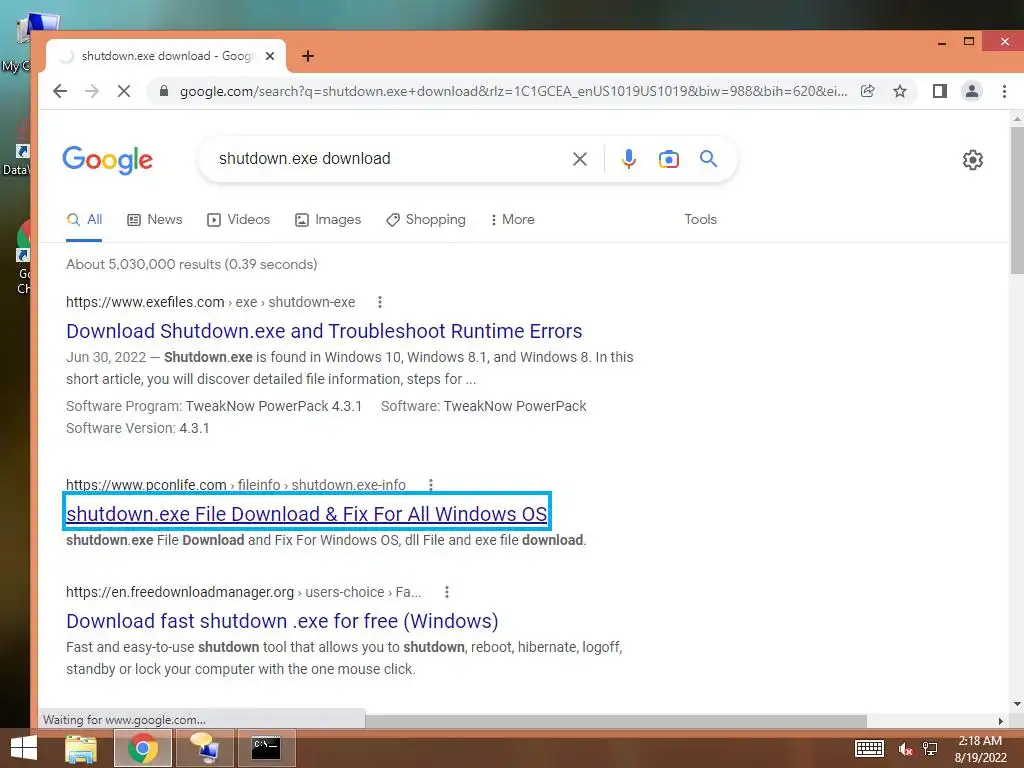Open pconlife.com result options menu

pyautogui.click(x=430, y=485)
